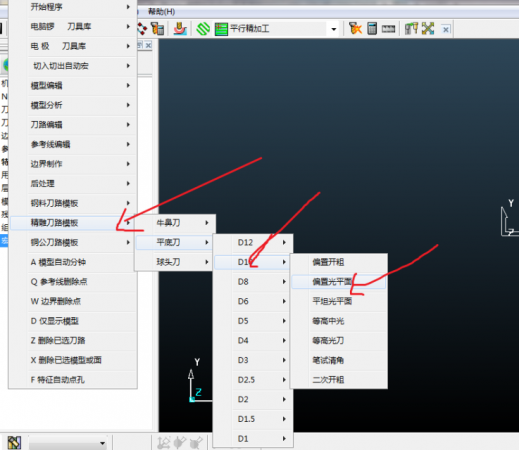This screenshot has width=519, height=450.
Task: Run the Z 删除已选刀路 macro
Action: (x=73, y=340)
